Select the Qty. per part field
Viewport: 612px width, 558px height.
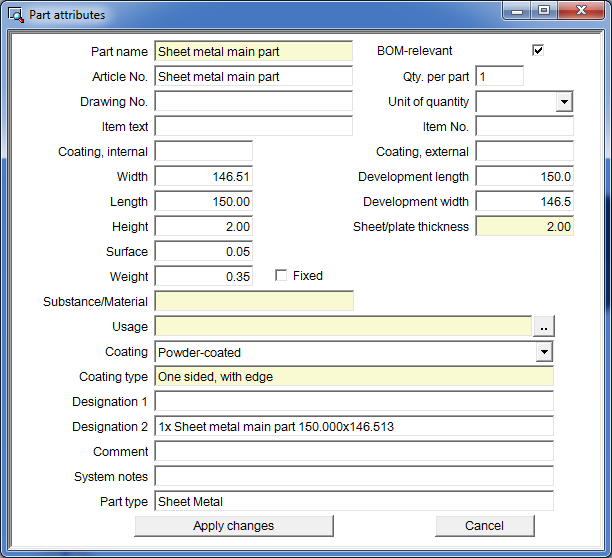[499, 76]
